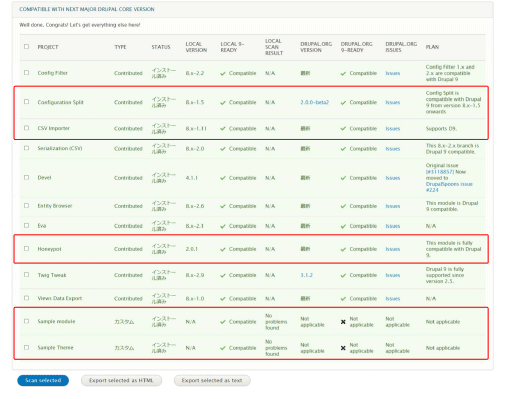Tick the CSV Importer checkbox
Image resolution: width=505 pixels, height=399 pixels.
coord(26,128)
